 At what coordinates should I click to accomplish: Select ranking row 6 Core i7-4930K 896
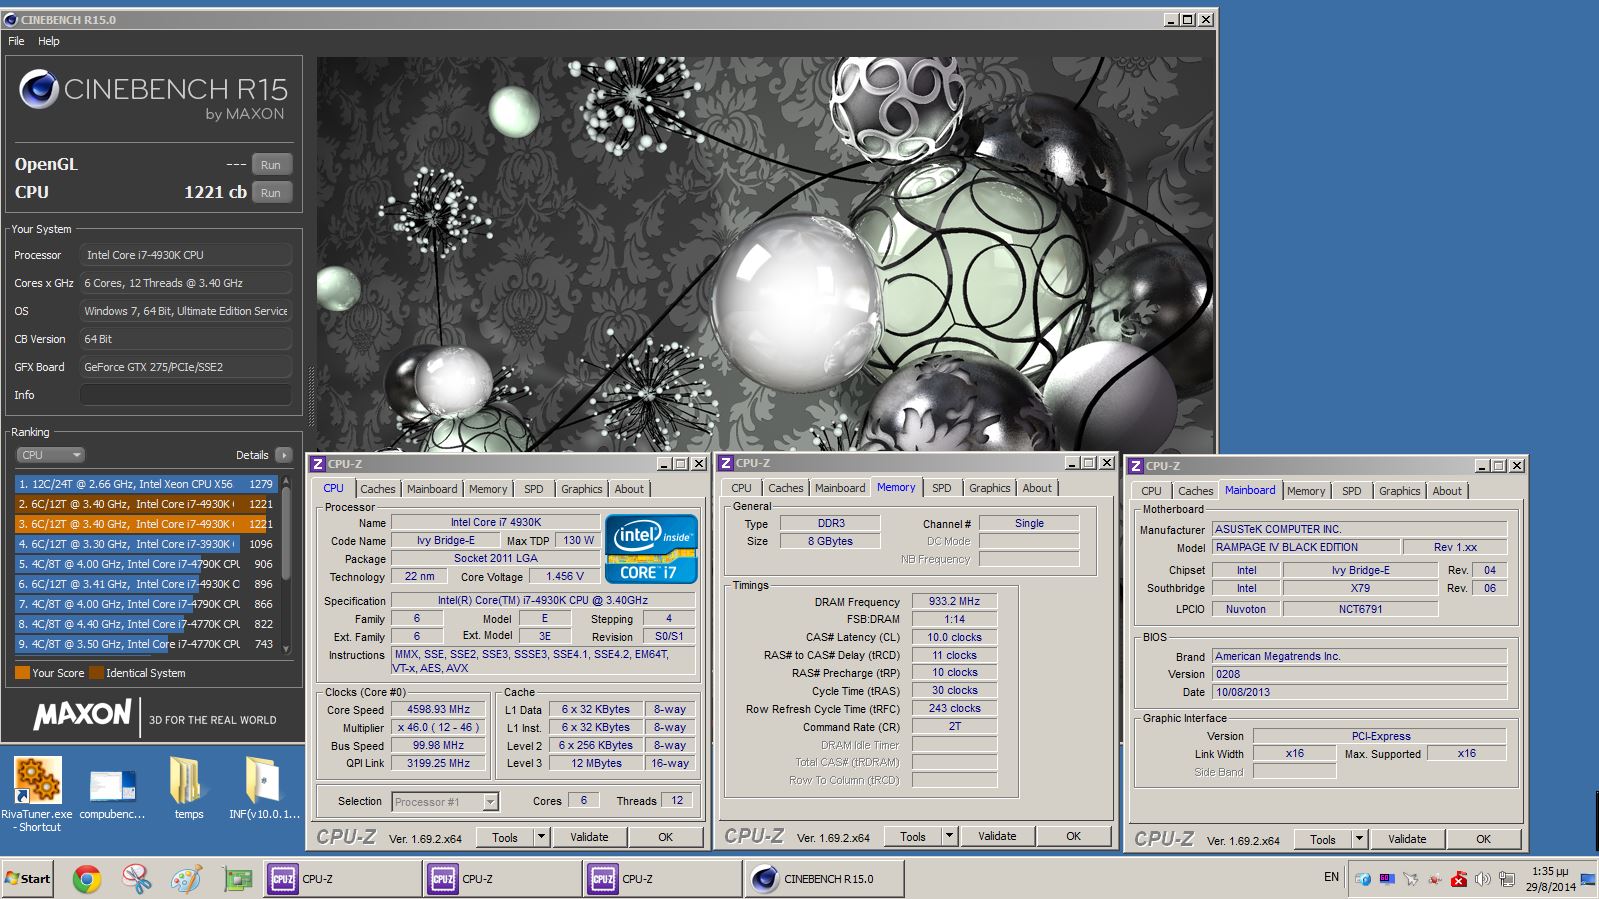coord(145,584)
